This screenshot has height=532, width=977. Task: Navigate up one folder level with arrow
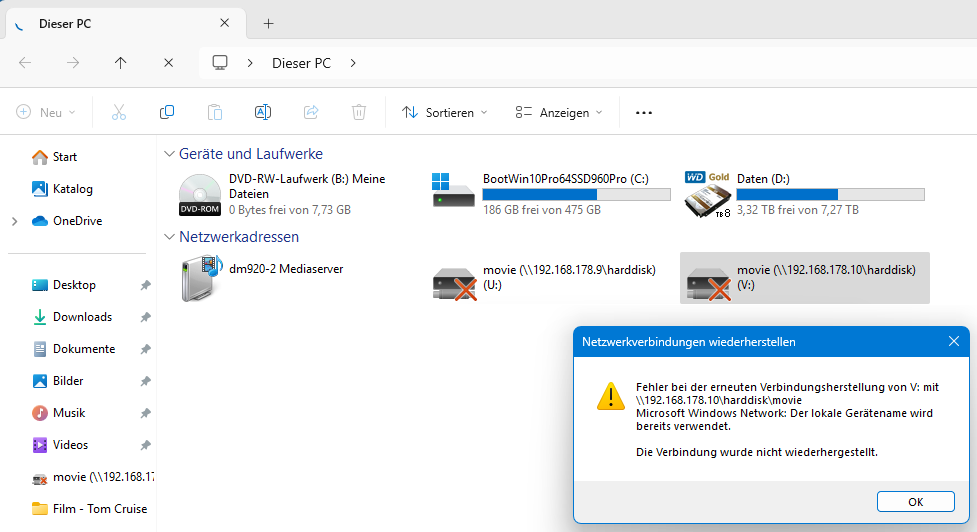[121, 62]
